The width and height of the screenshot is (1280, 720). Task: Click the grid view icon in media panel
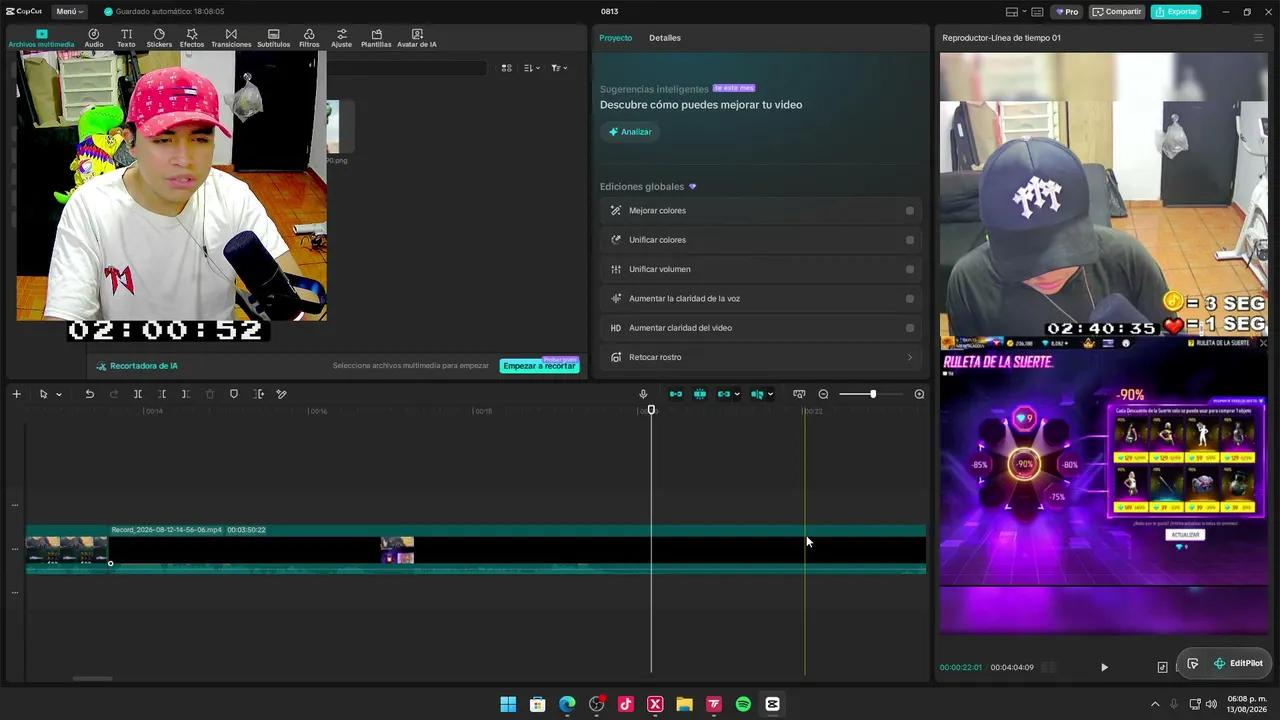(x=507, y=68)
